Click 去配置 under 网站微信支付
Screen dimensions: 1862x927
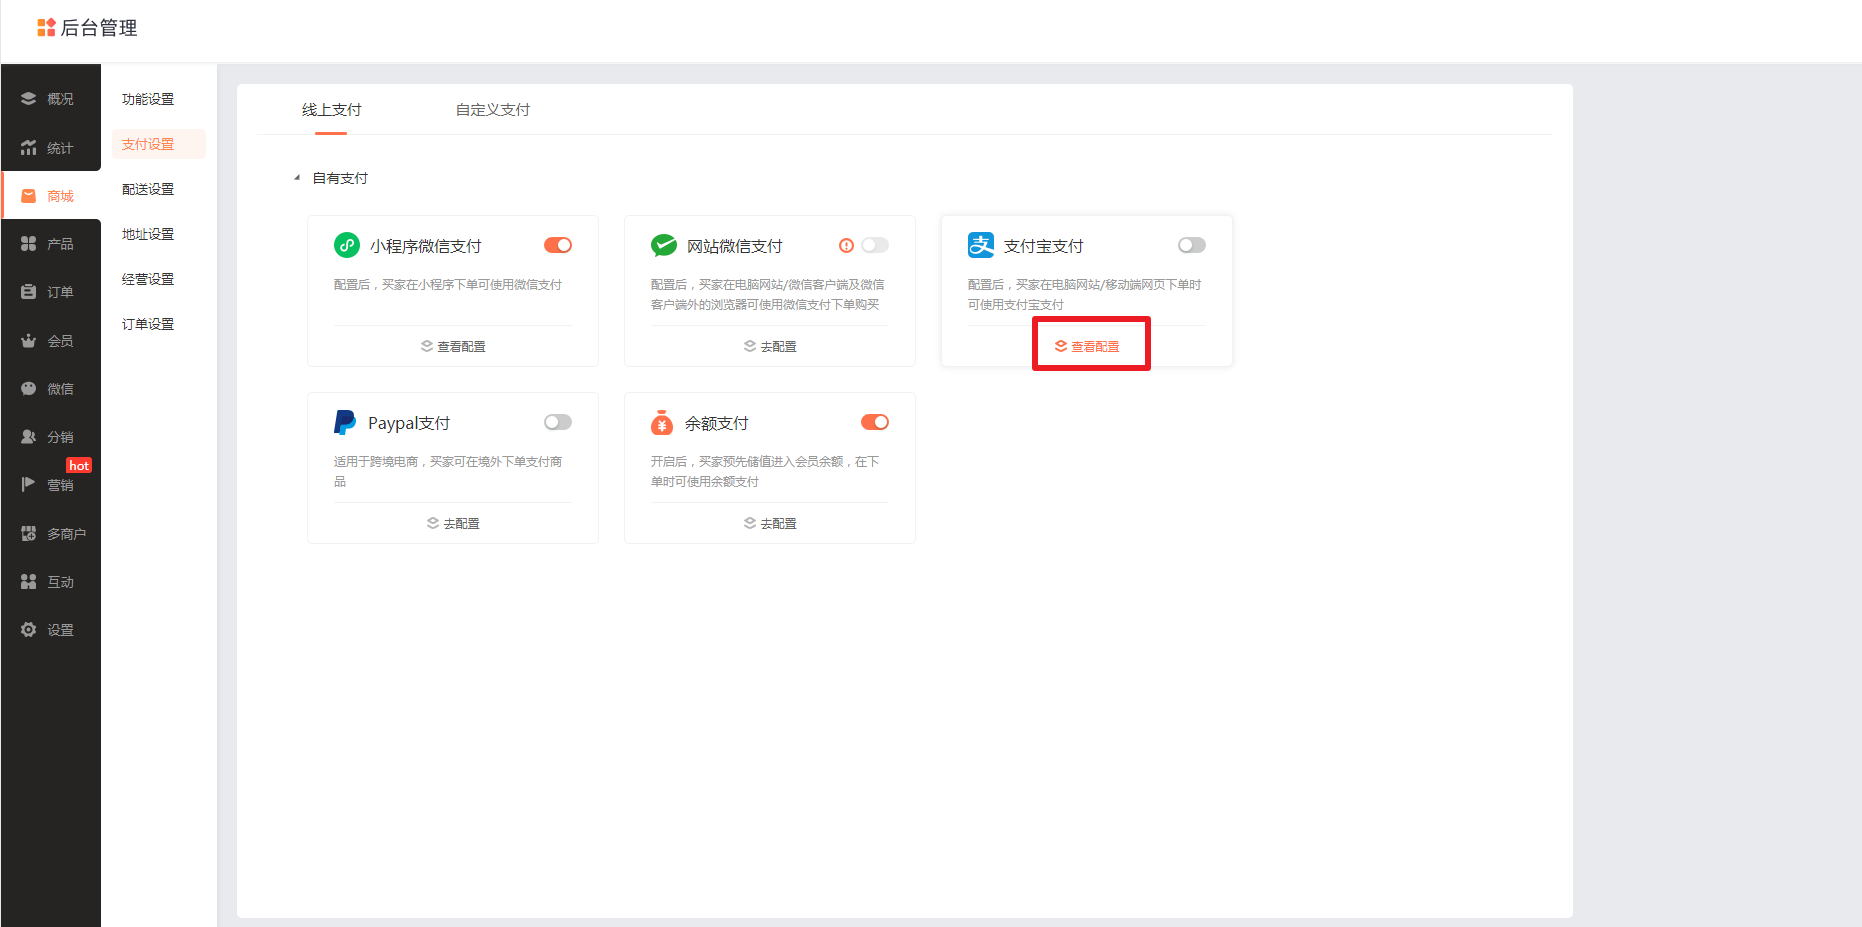pos(770,346)
